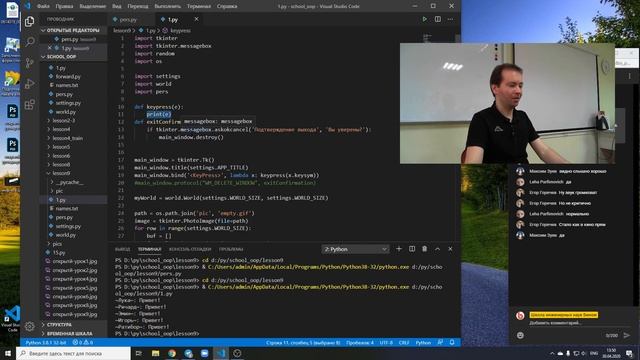640x360 pixels.
Task: Kill terminal with trash icon
Action: click(x=424, y=249)
